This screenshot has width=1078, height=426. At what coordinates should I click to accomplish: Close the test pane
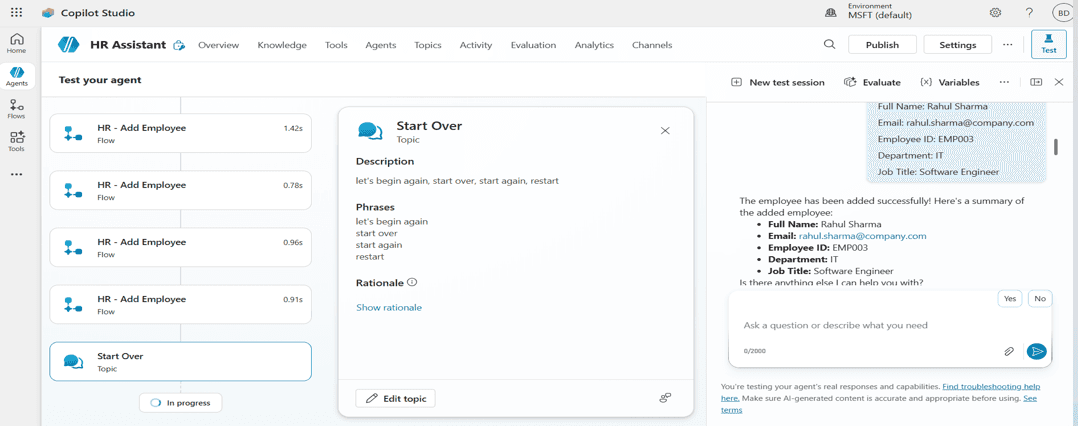[1059, 82]
